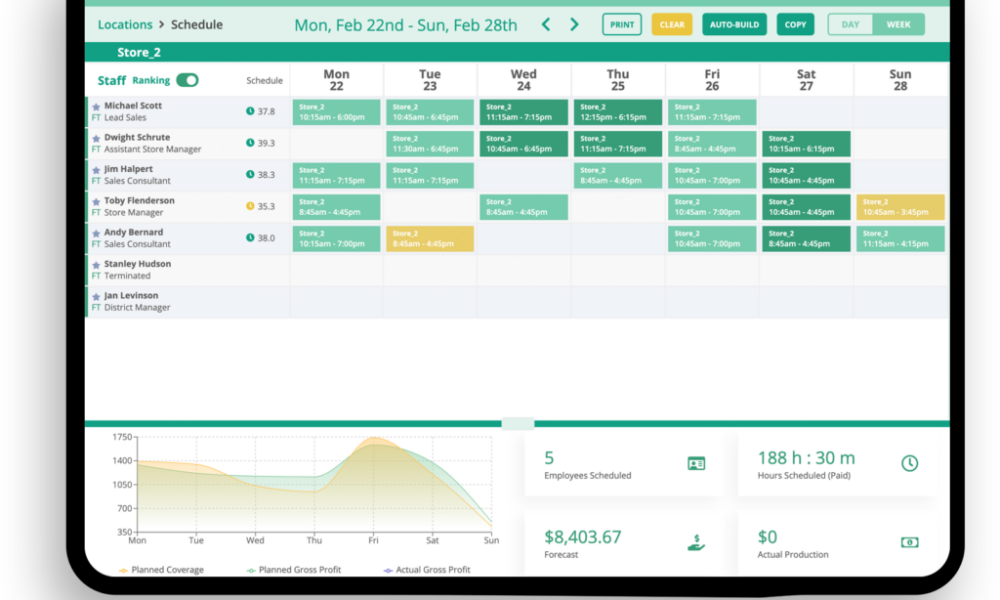This screenshot has height=600, width=1000.
Task: Open Michael Scott's Monday 10:15am shift
Action: (336, 112)
